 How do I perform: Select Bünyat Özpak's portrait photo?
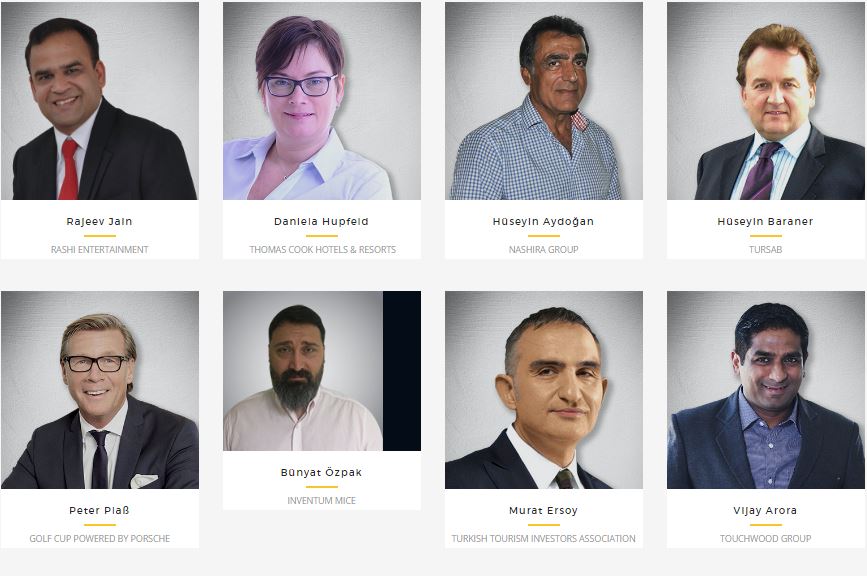322,371
